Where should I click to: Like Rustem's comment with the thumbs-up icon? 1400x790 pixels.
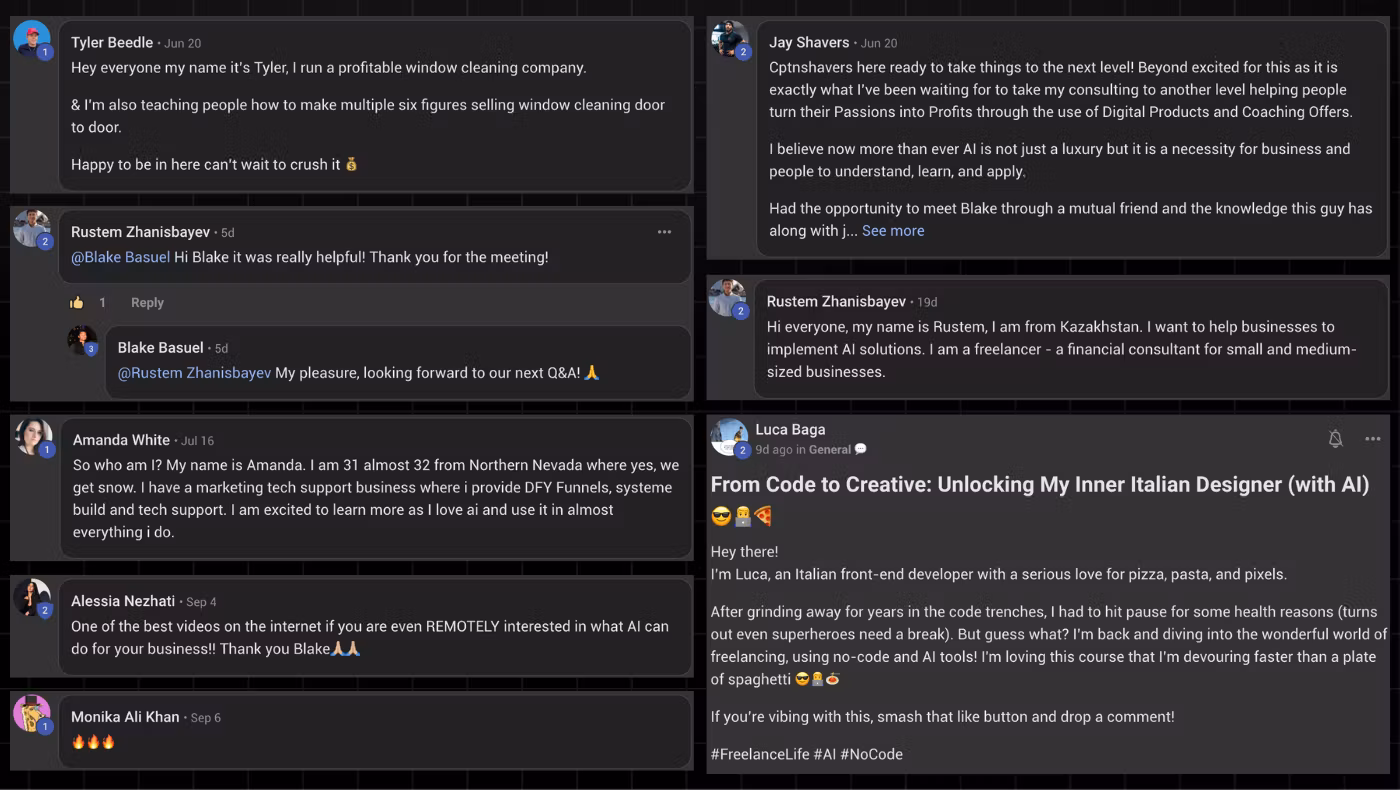(x=77, y=303)
